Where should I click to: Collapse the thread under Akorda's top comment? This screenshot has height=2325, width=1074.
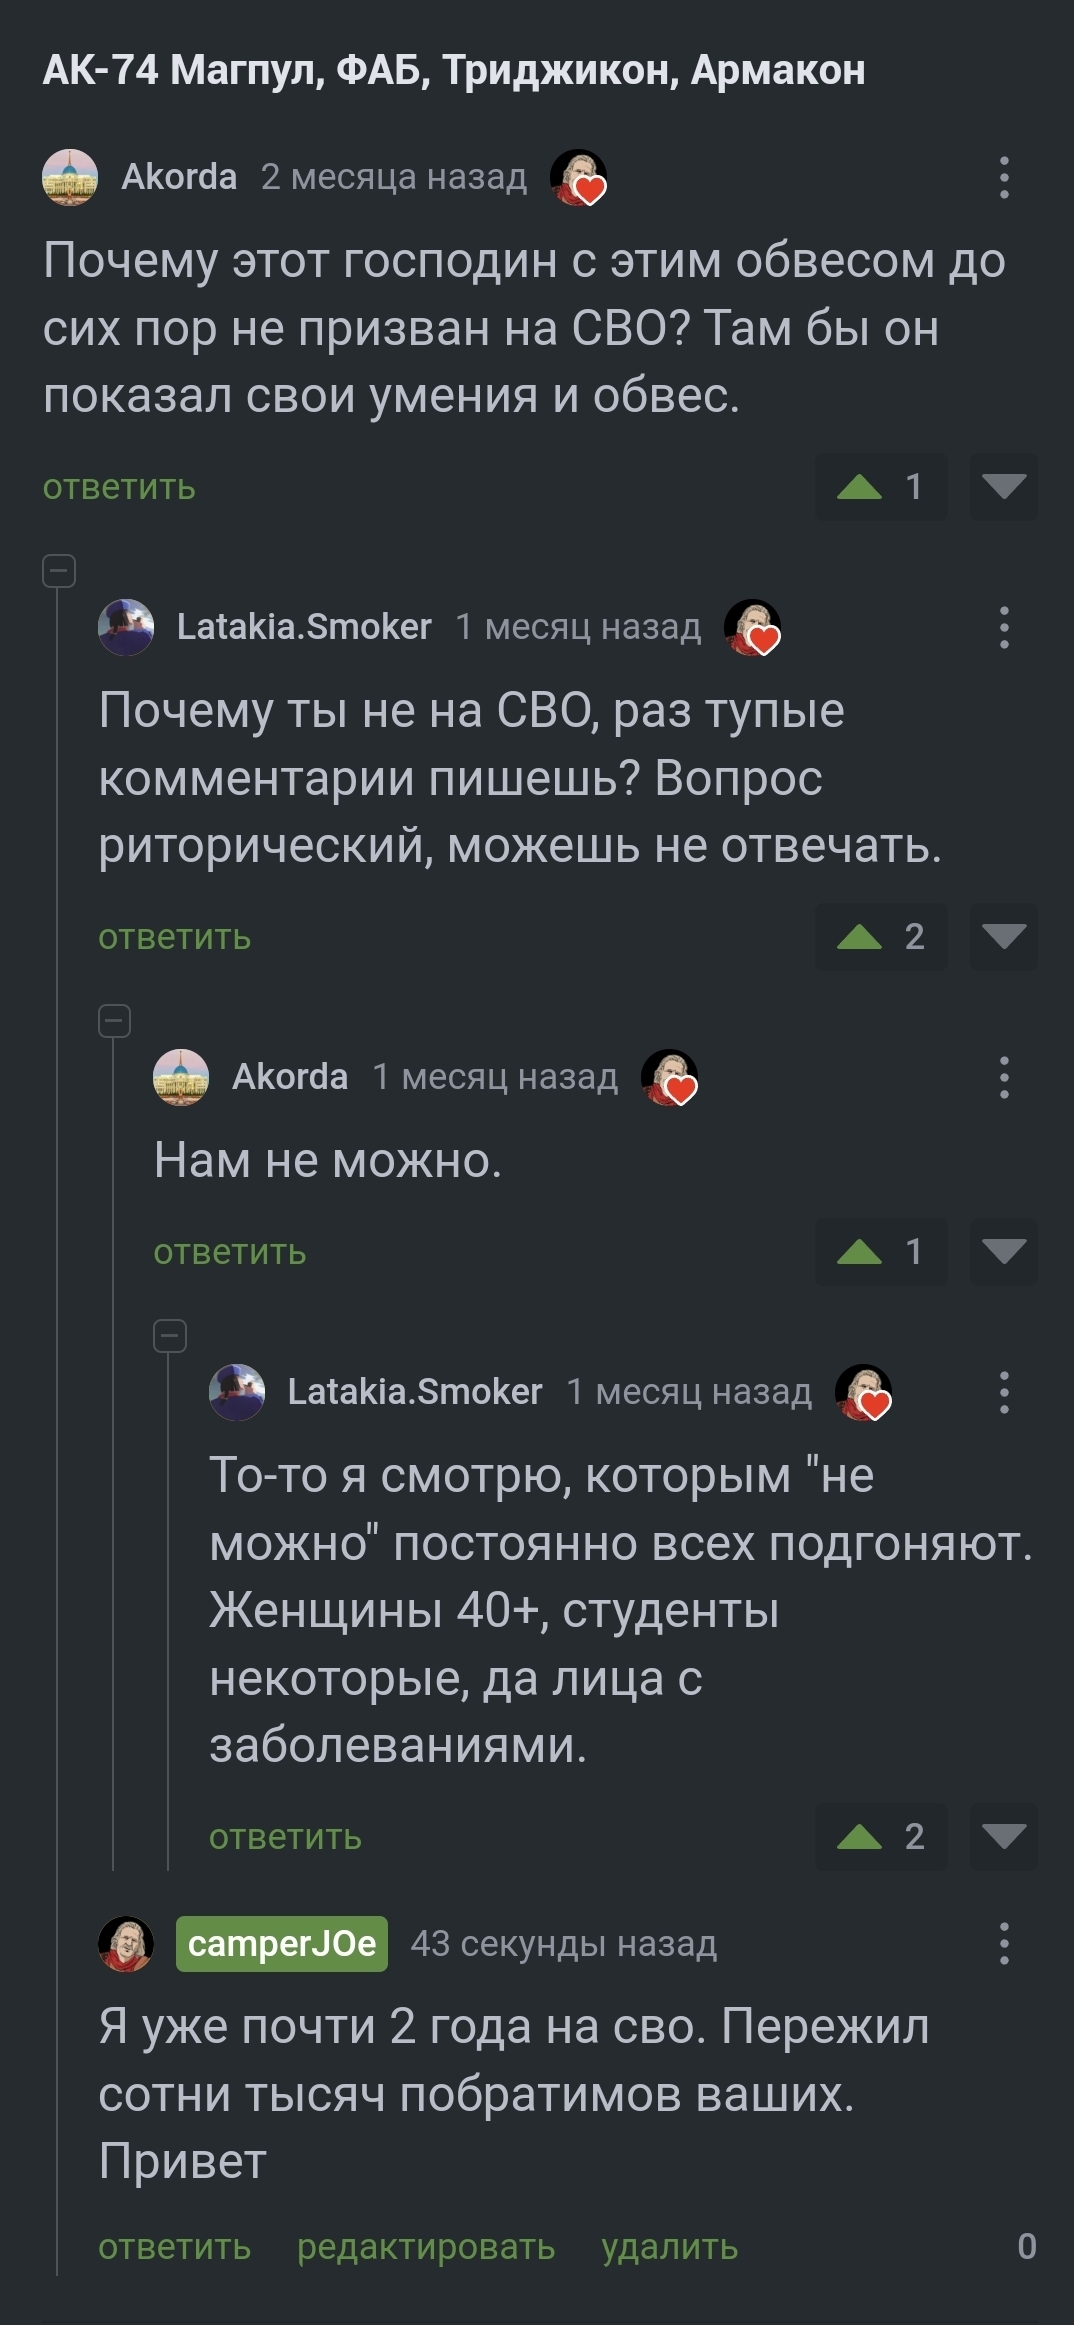tap(59, 571)
